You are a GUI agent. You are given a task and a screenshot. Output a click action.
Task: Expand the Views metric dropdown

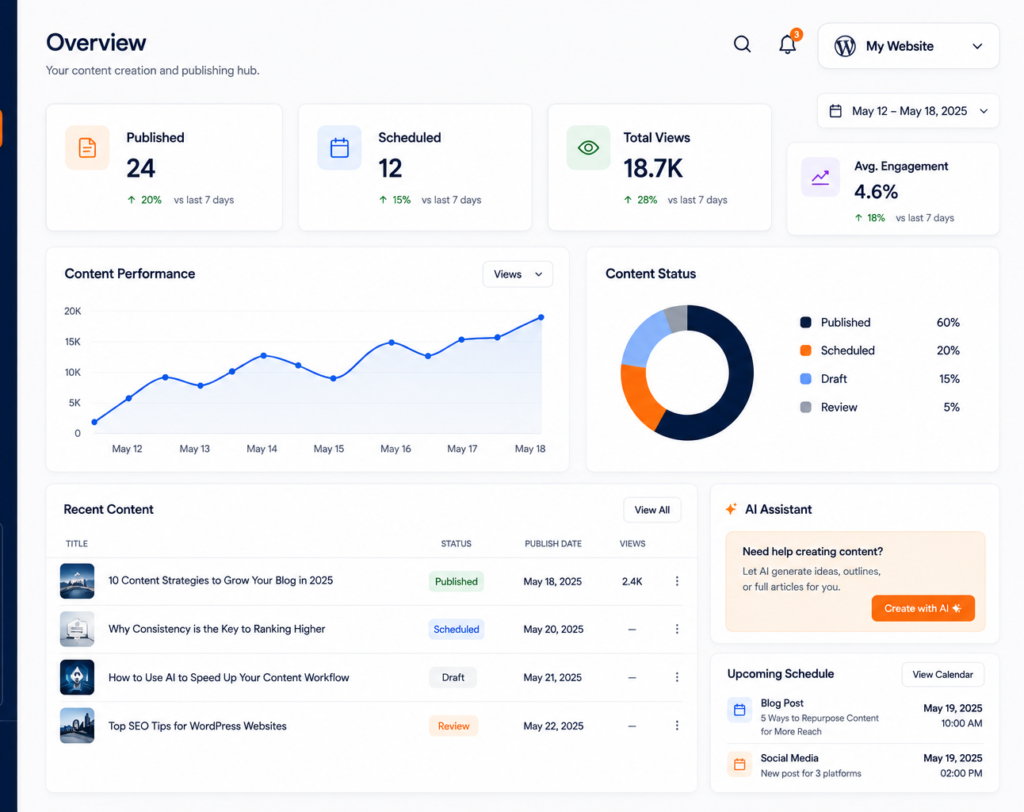click(517, 274)
